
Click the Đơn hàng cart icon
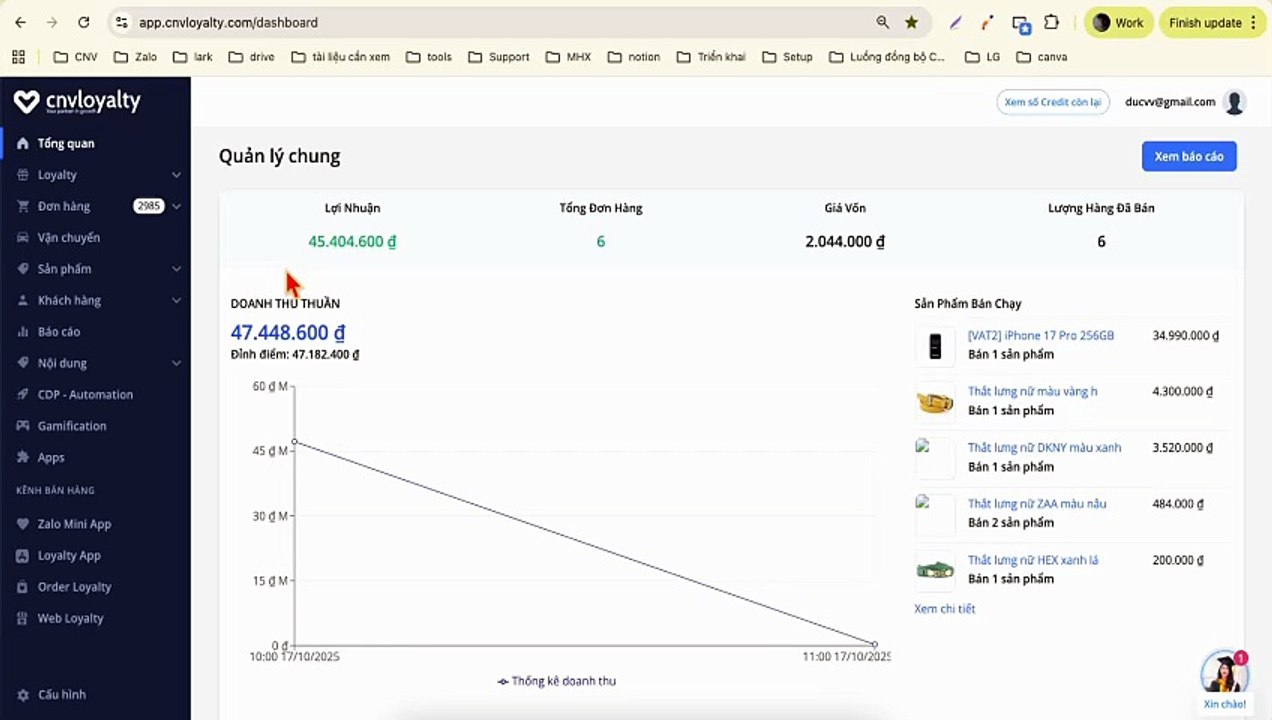point(23,206)
